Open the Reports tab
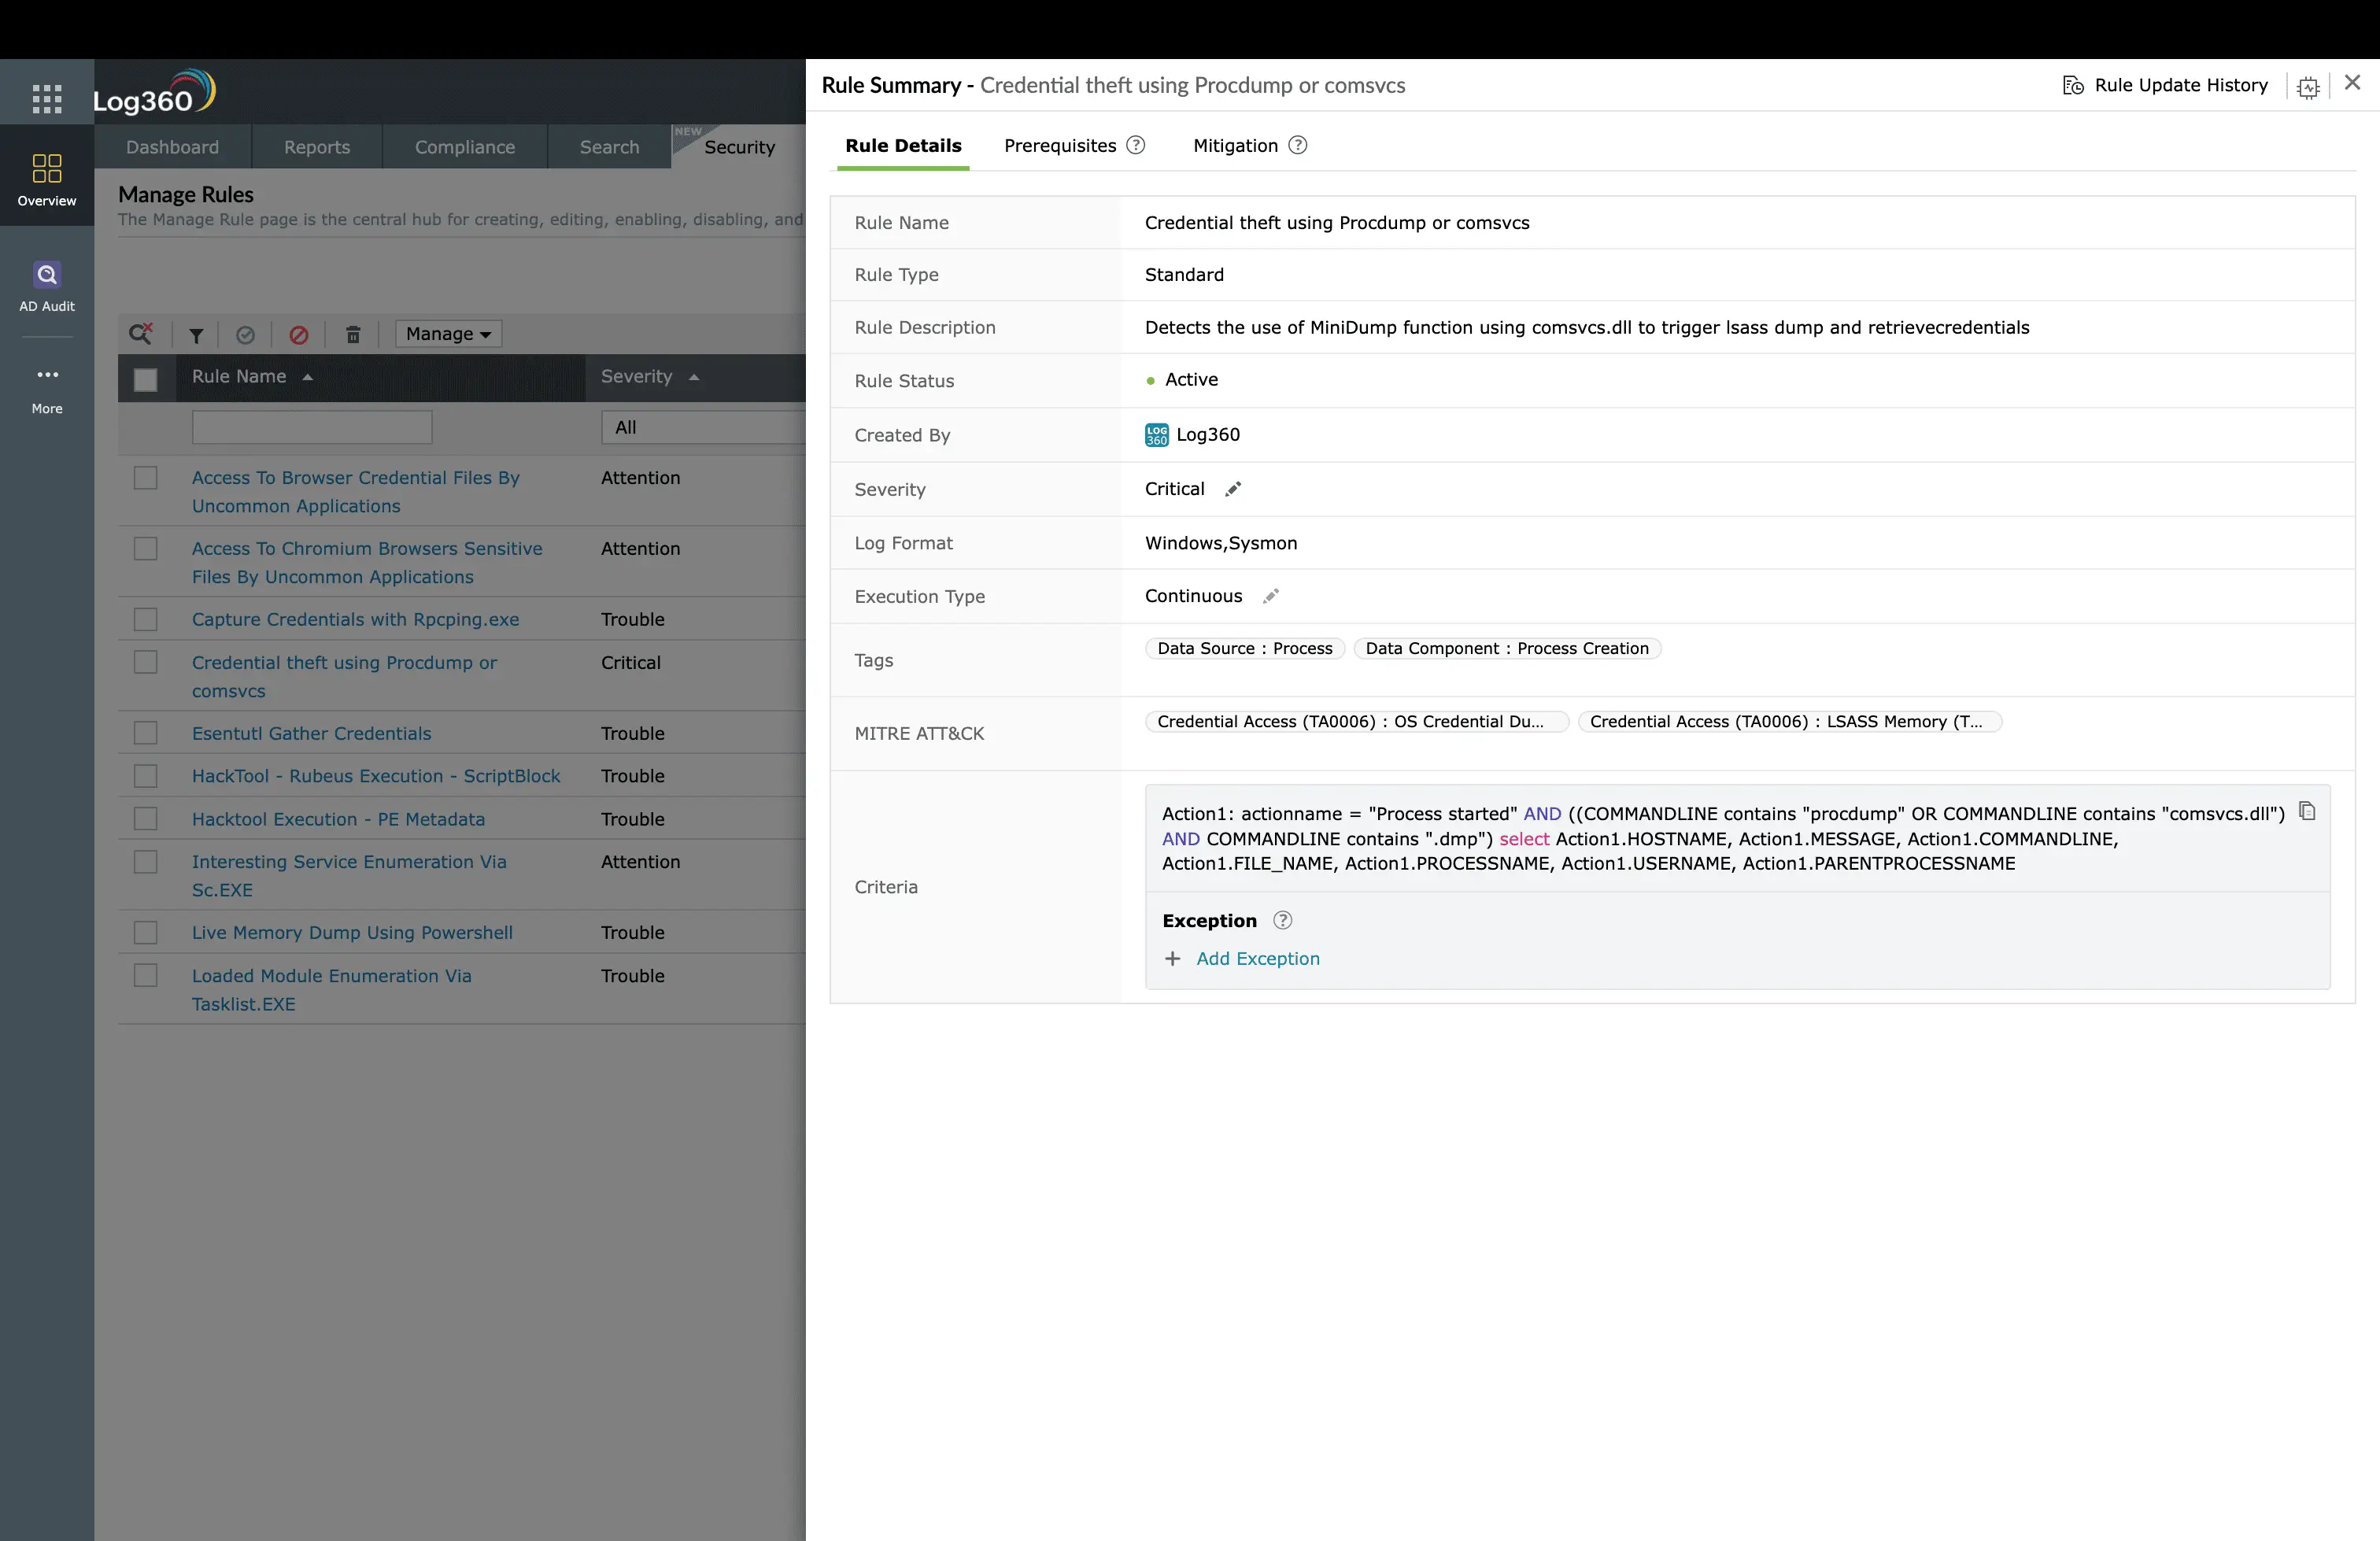2380x1541 pixels. [317, 147]
